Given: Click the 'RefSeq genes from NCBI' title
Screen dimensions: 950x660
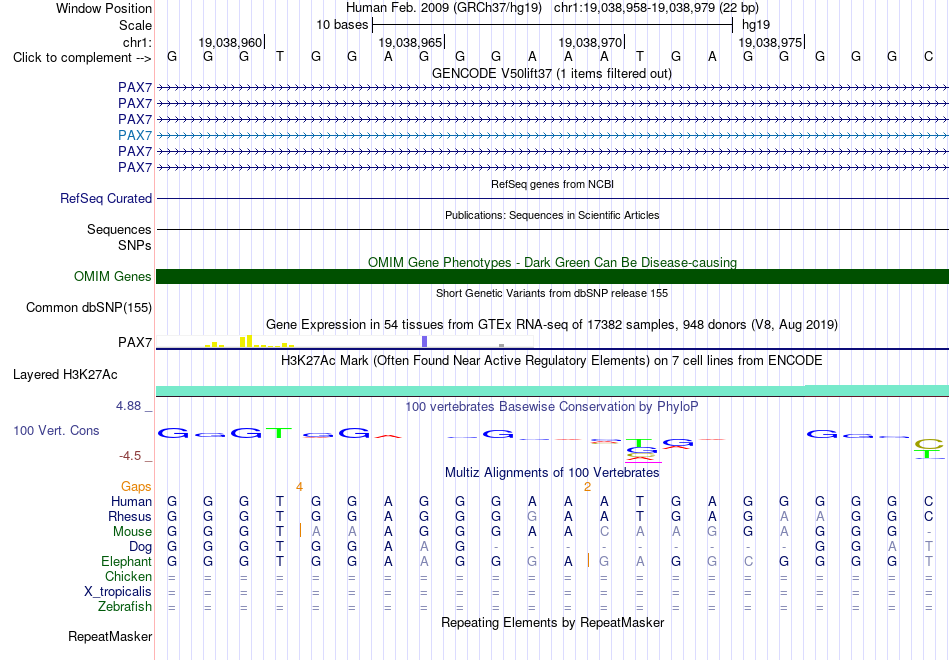Looking at the screenshot, I should point(553,184).
